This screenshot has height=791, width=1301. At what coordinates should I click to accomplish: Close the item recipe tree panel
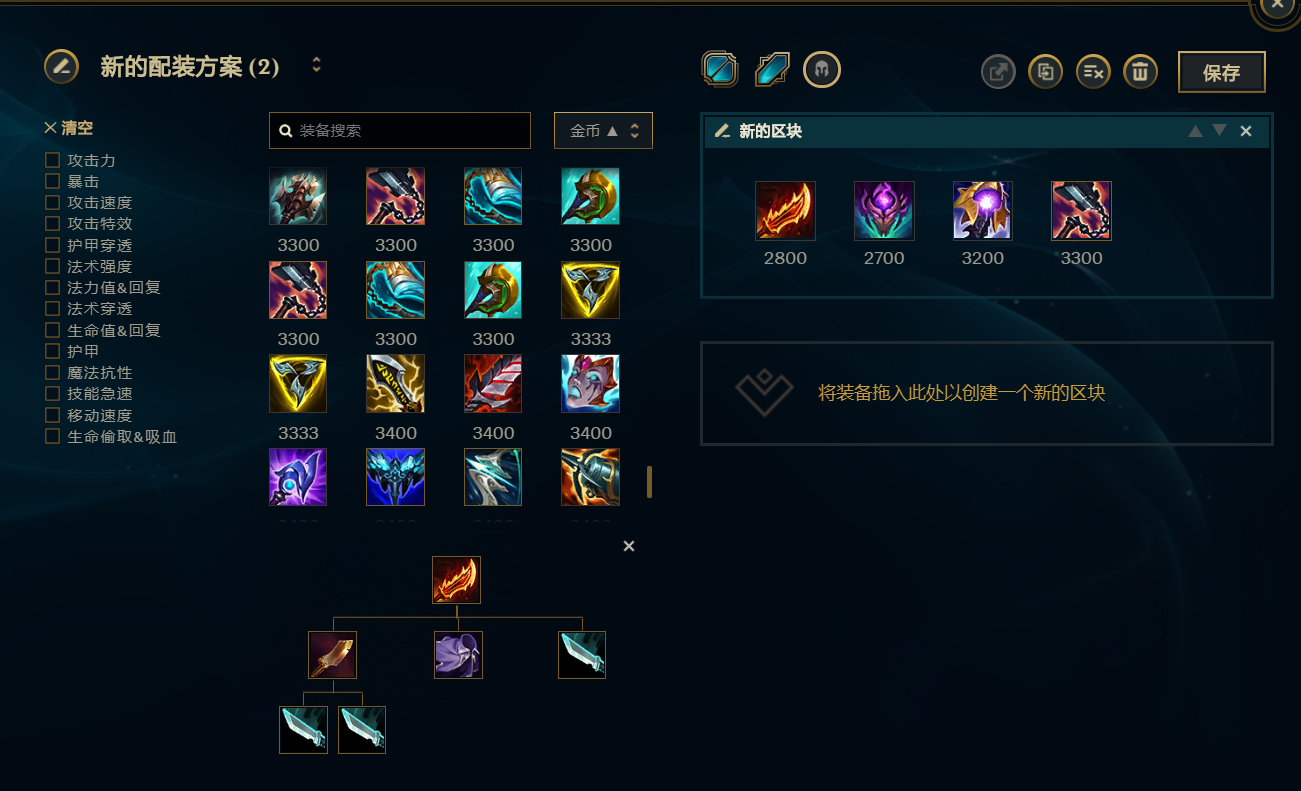[x=629, y=546]
